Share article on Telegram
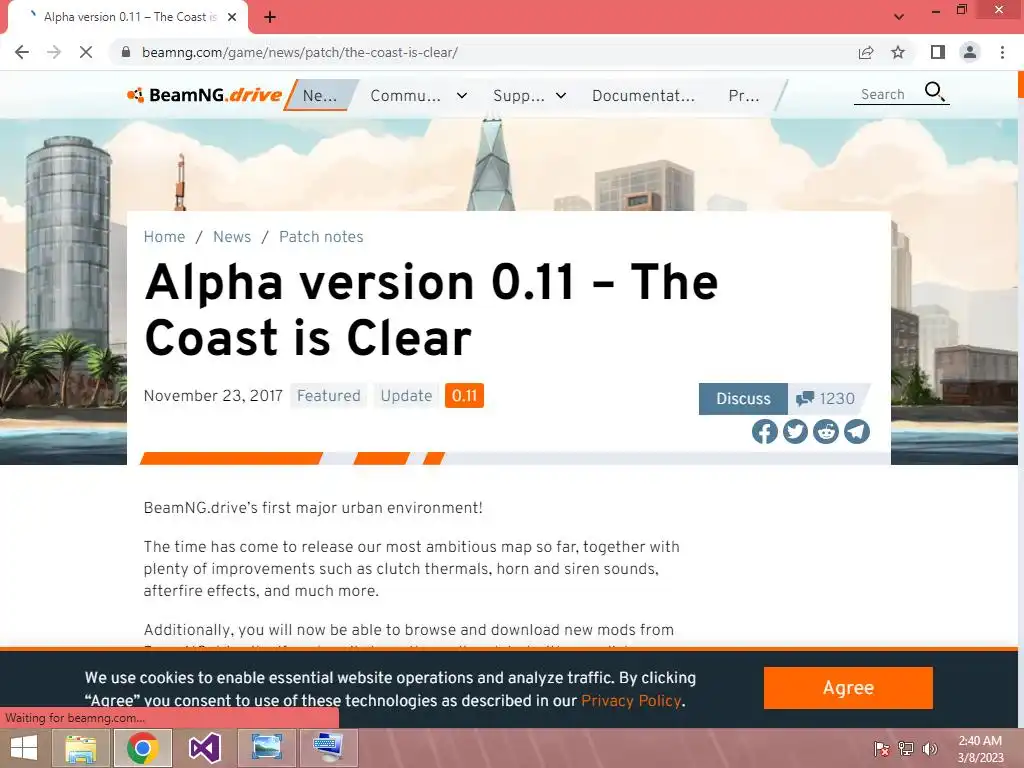 point(857,432)
